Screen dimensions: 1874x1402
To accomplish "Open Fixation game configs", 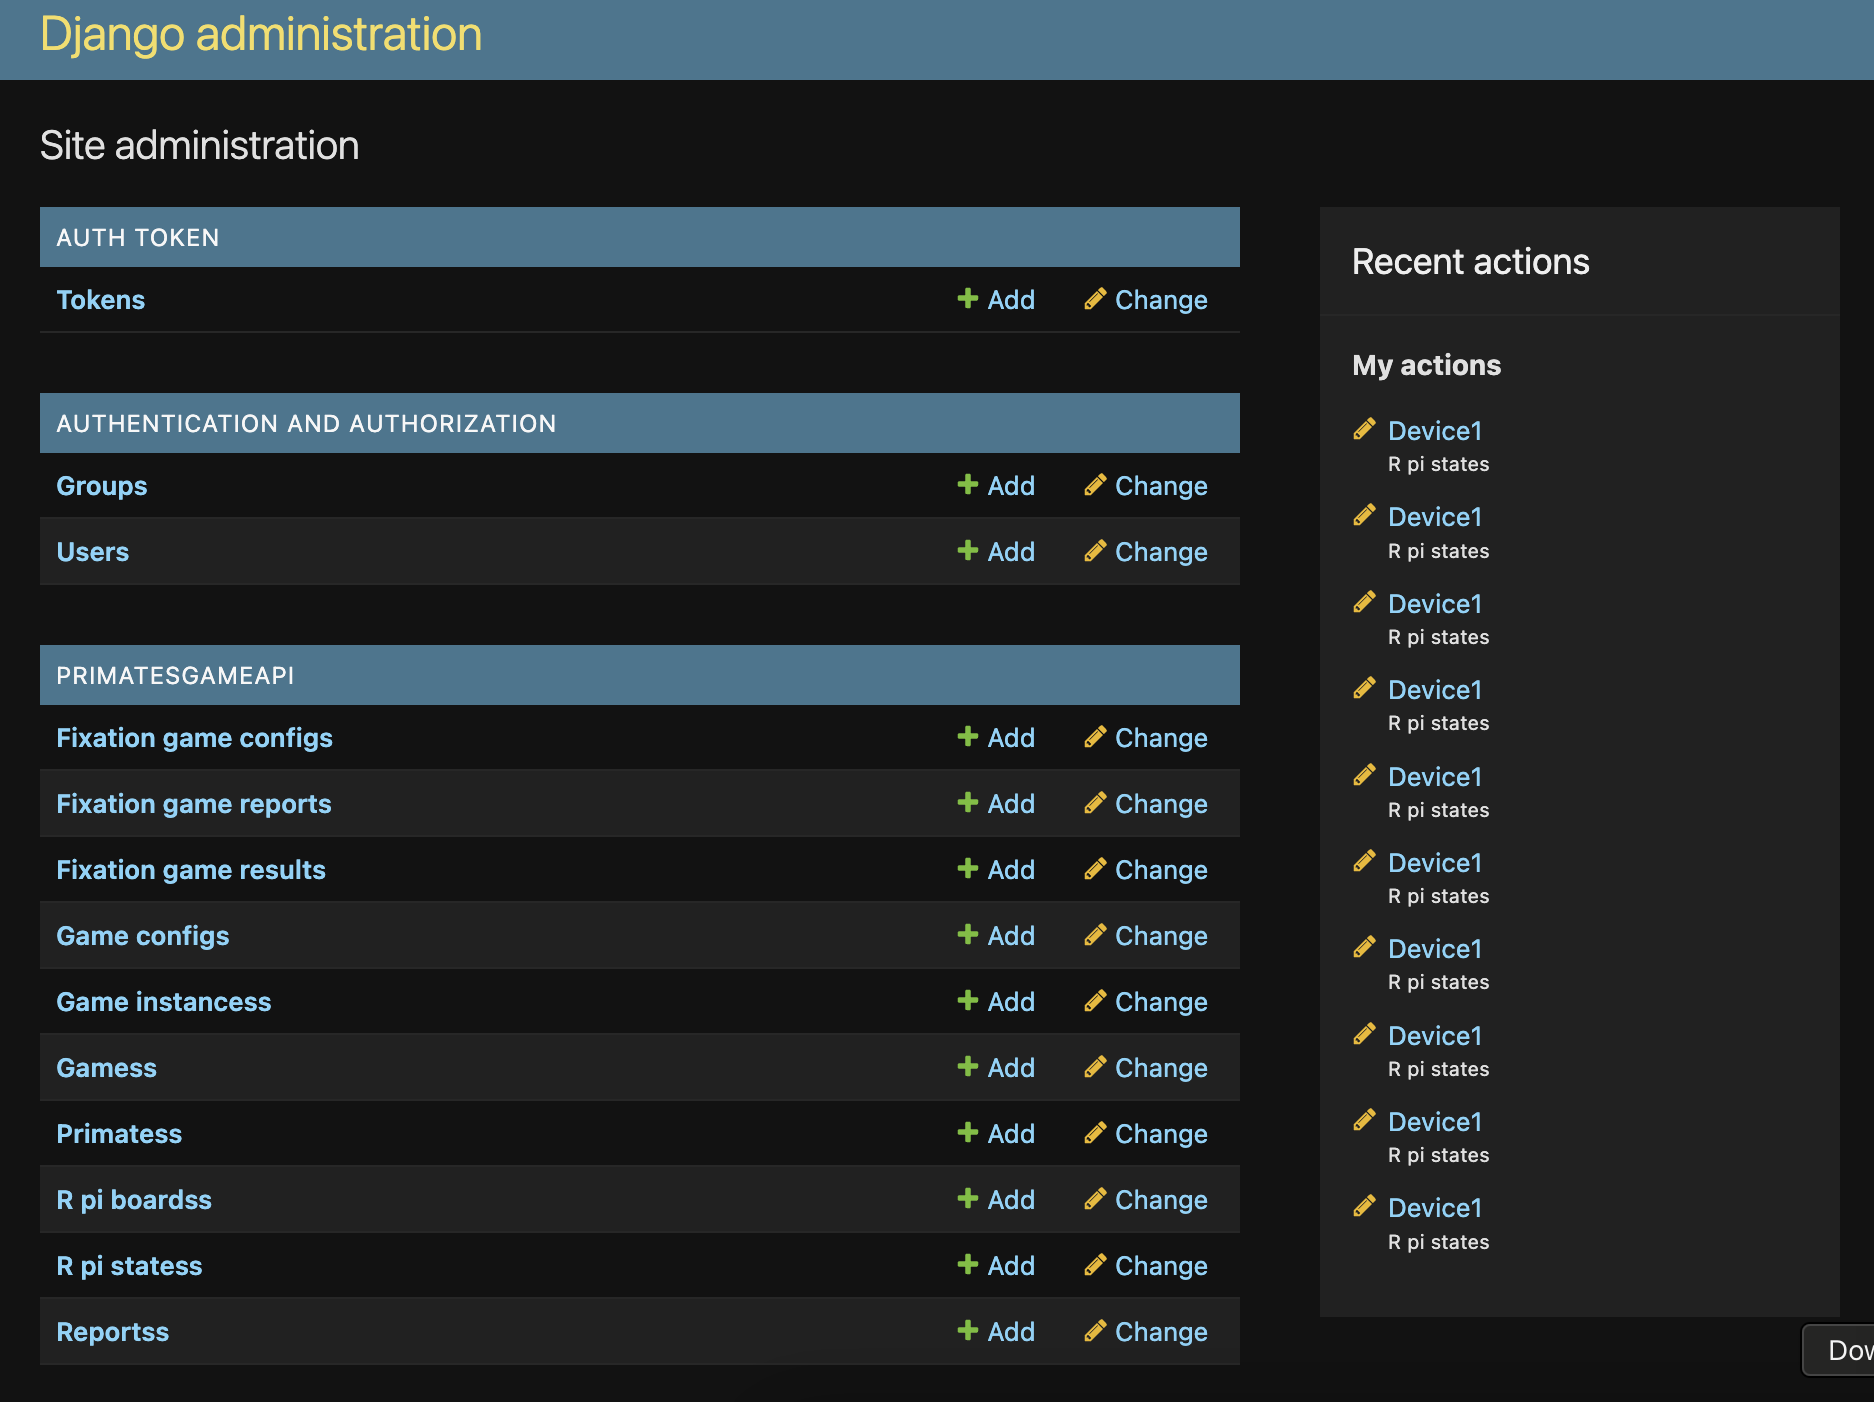I will (194, 738).
